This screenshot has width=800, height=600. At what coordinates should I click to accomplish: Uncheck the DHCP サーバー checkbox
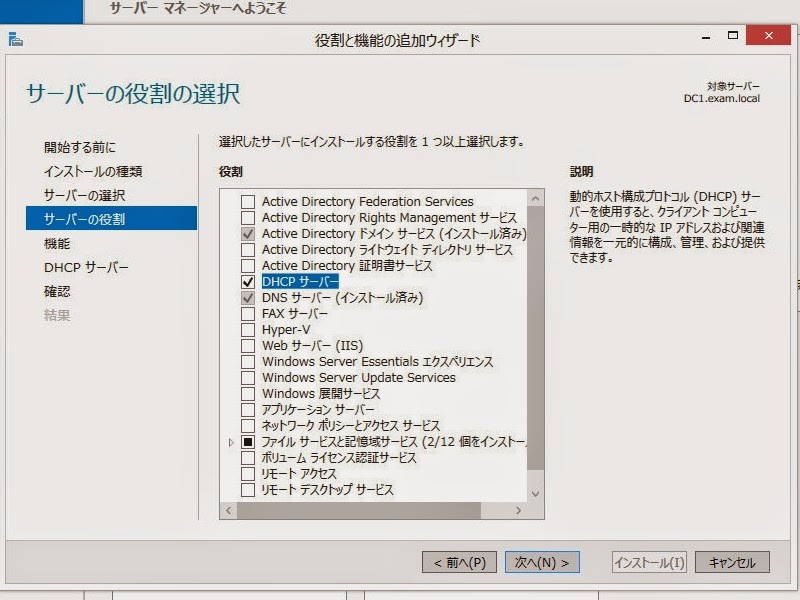(248, 282)
